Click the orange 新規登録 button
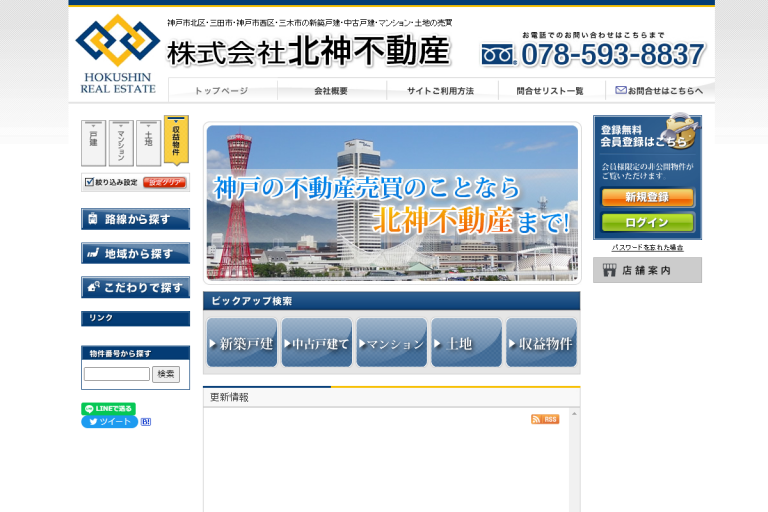 [x=647, y=197]
